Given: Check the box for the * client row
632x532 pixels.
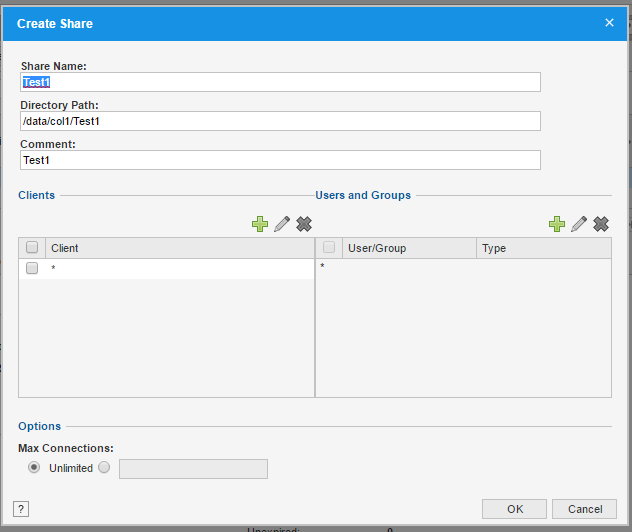Looking at the screenshot, I should tap(32, 269).
